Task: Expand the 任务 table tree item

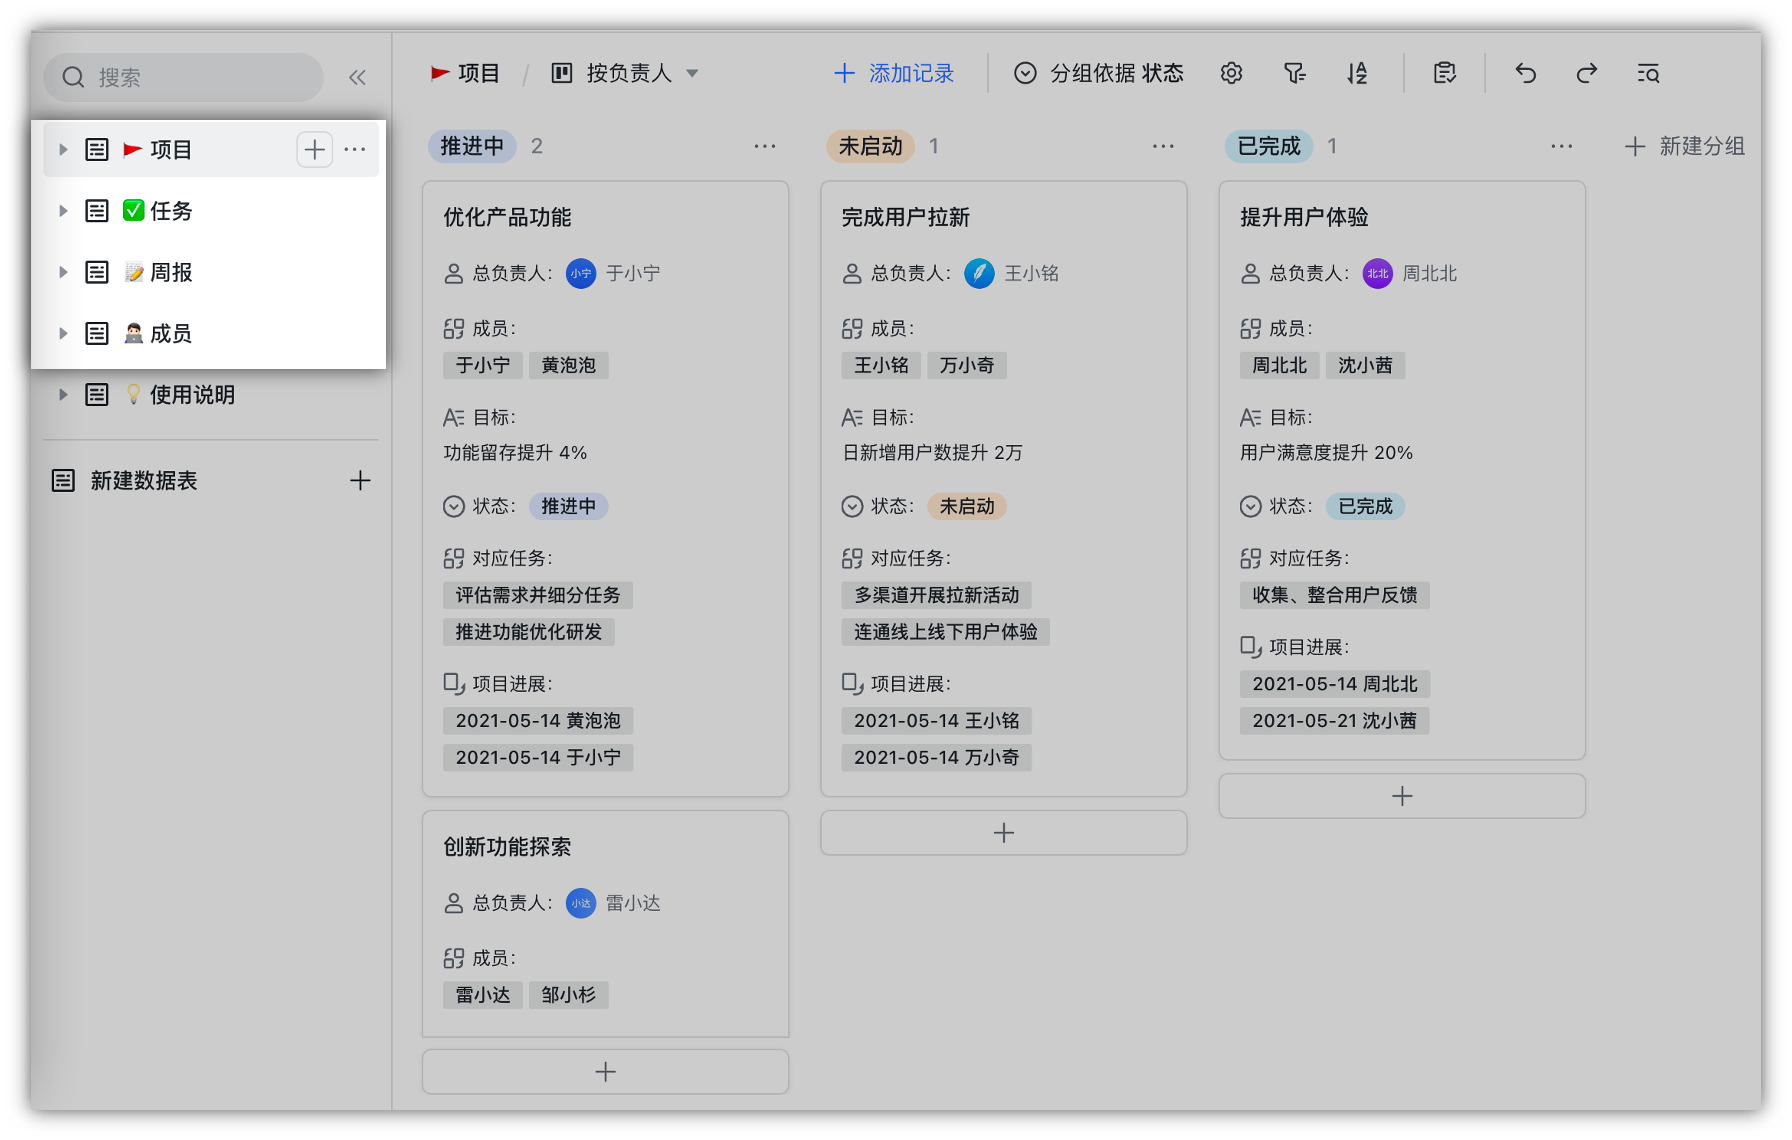Action: 63,211
